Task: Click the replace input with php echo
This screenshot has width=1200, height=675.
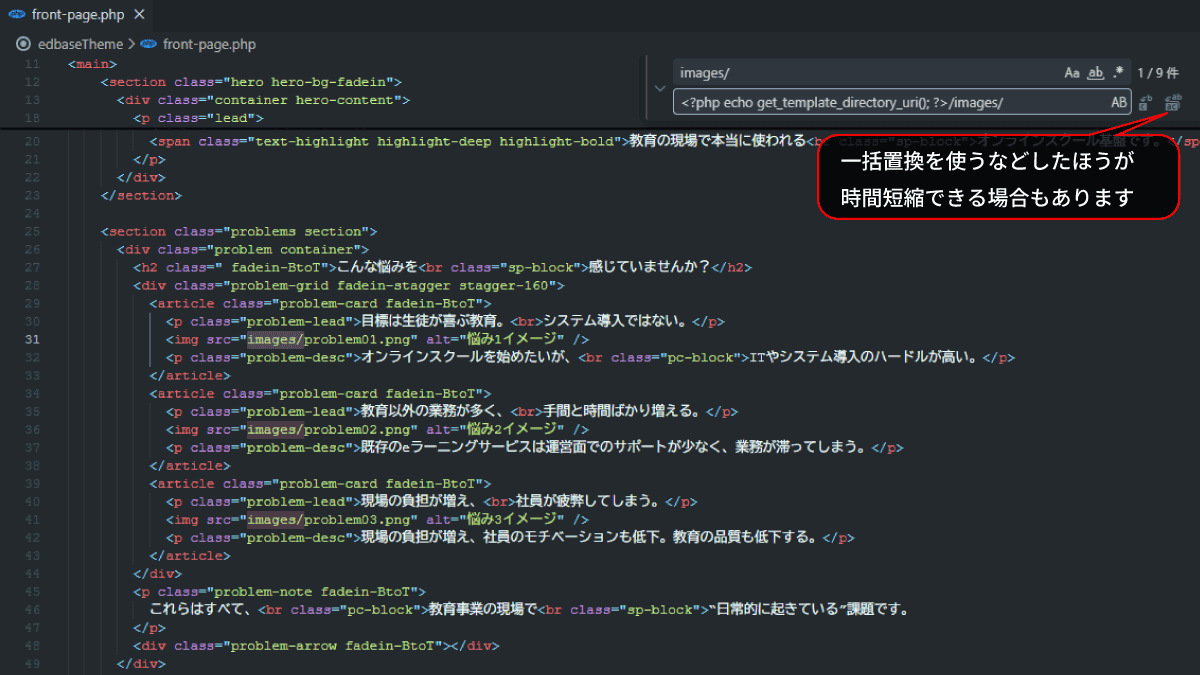Action: click(x=890, y=102)
